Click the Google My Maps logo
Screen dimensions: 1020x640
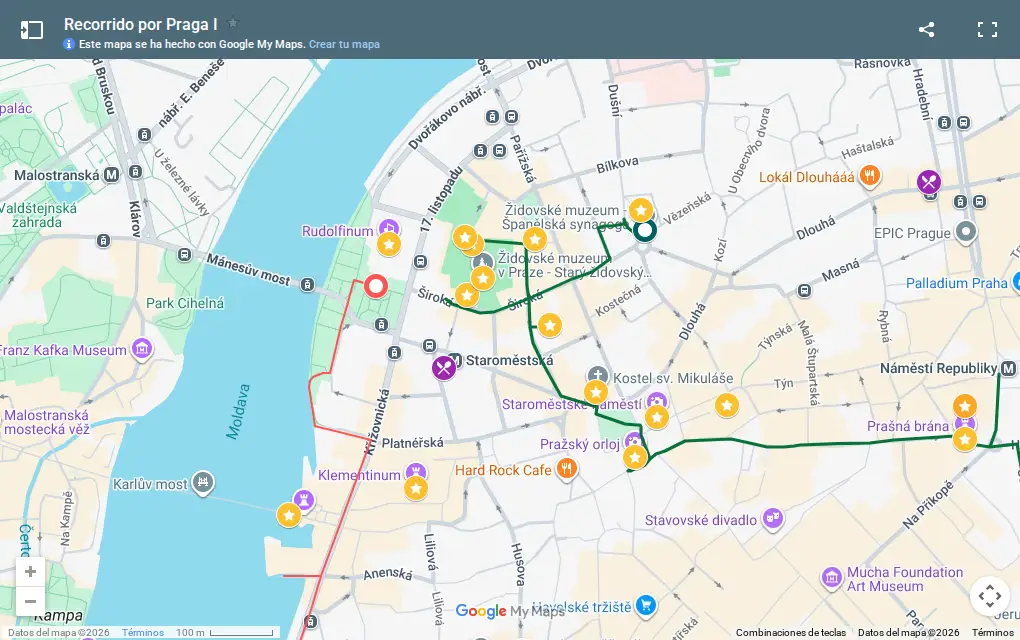(509, 611)
